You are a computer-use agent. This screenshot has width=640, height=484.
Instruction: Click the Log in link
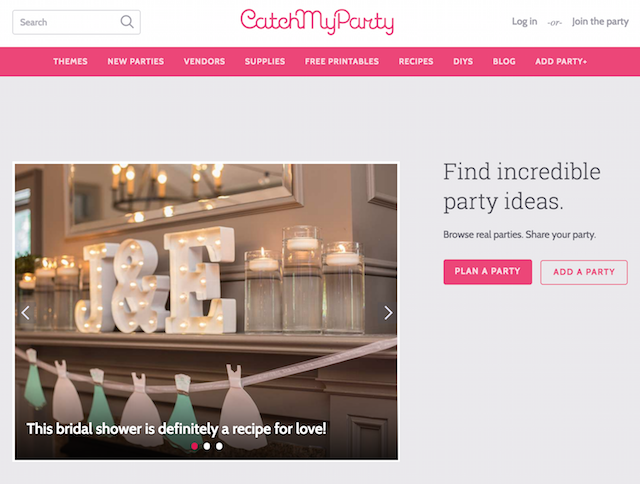[524, 22]
